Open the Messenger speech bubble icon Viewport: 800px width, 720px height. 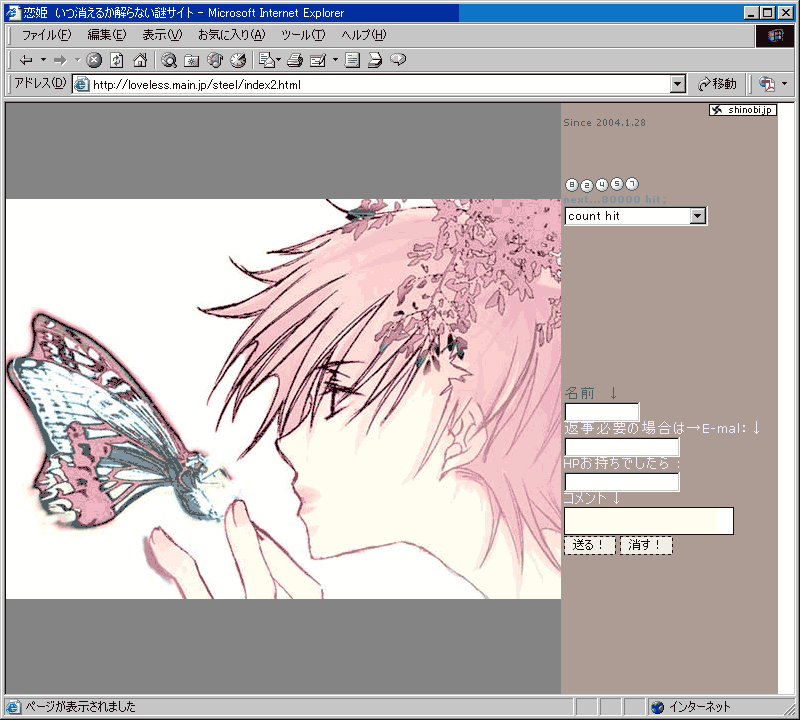[x=398, y=60]
